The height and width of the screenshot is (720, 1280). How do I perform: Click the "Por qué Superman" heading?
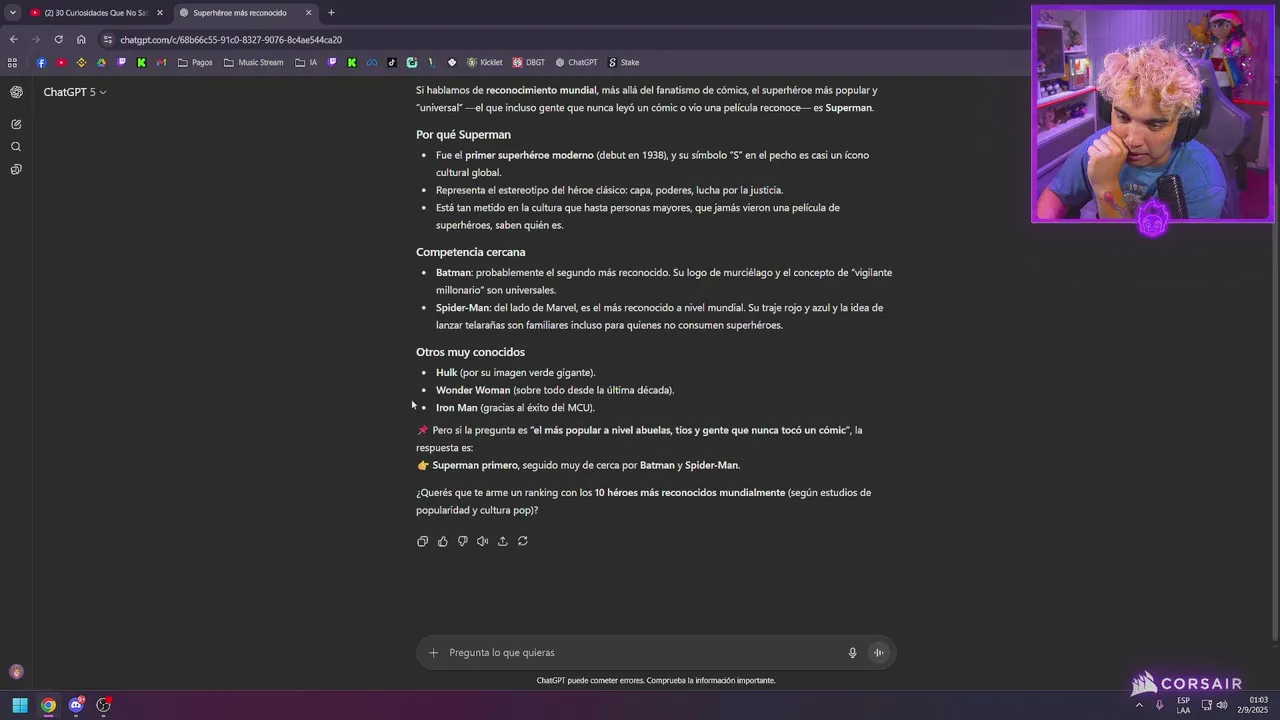(x=463, y=135)
